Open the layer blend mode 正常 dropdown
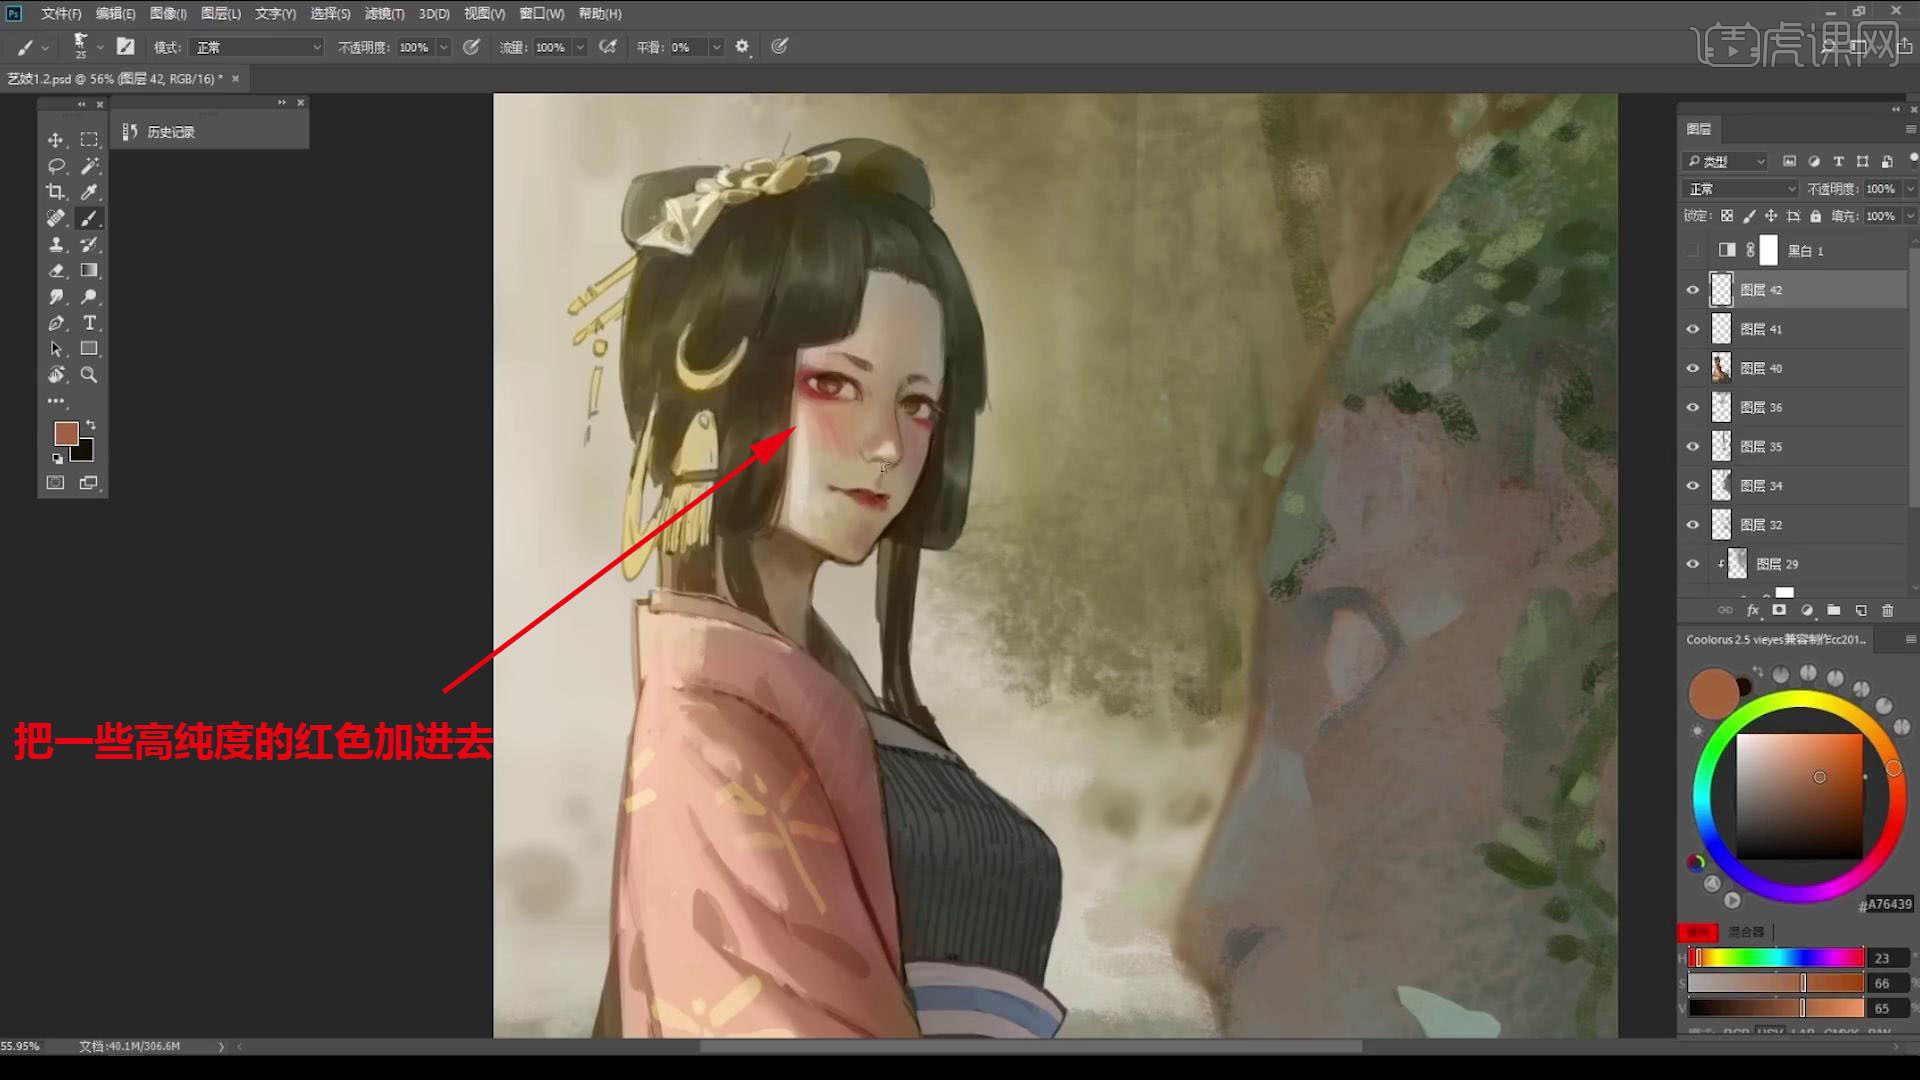1920x1080 pixels. click(1741, 189)
